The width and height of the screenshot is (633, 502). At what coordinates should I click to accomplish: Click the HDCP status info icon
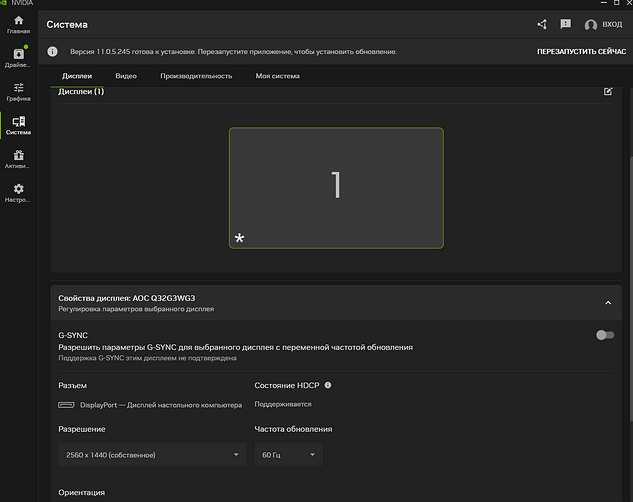pyautogui.click(x=328, y=385)
